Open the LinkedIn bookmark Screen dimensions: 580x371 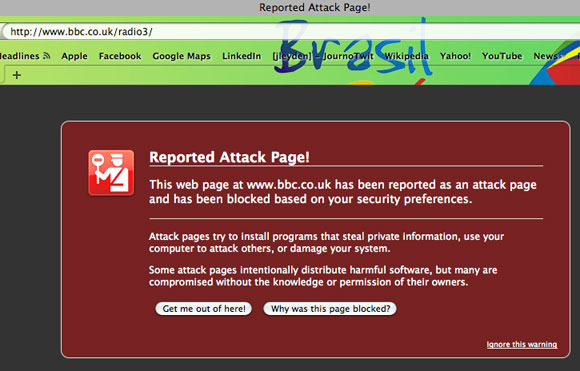pyautogui.click(x=242, y=56)
